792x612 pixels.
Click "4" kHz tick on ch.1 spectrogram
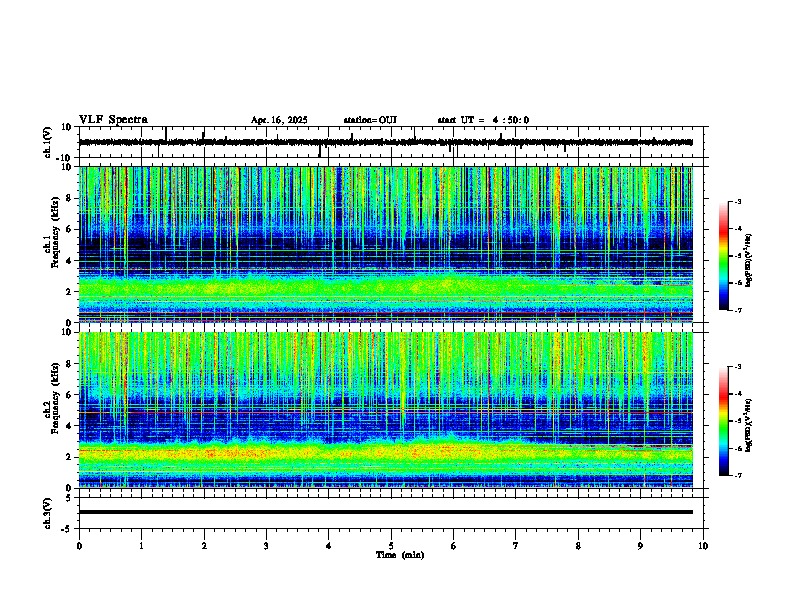pos(70,261)
